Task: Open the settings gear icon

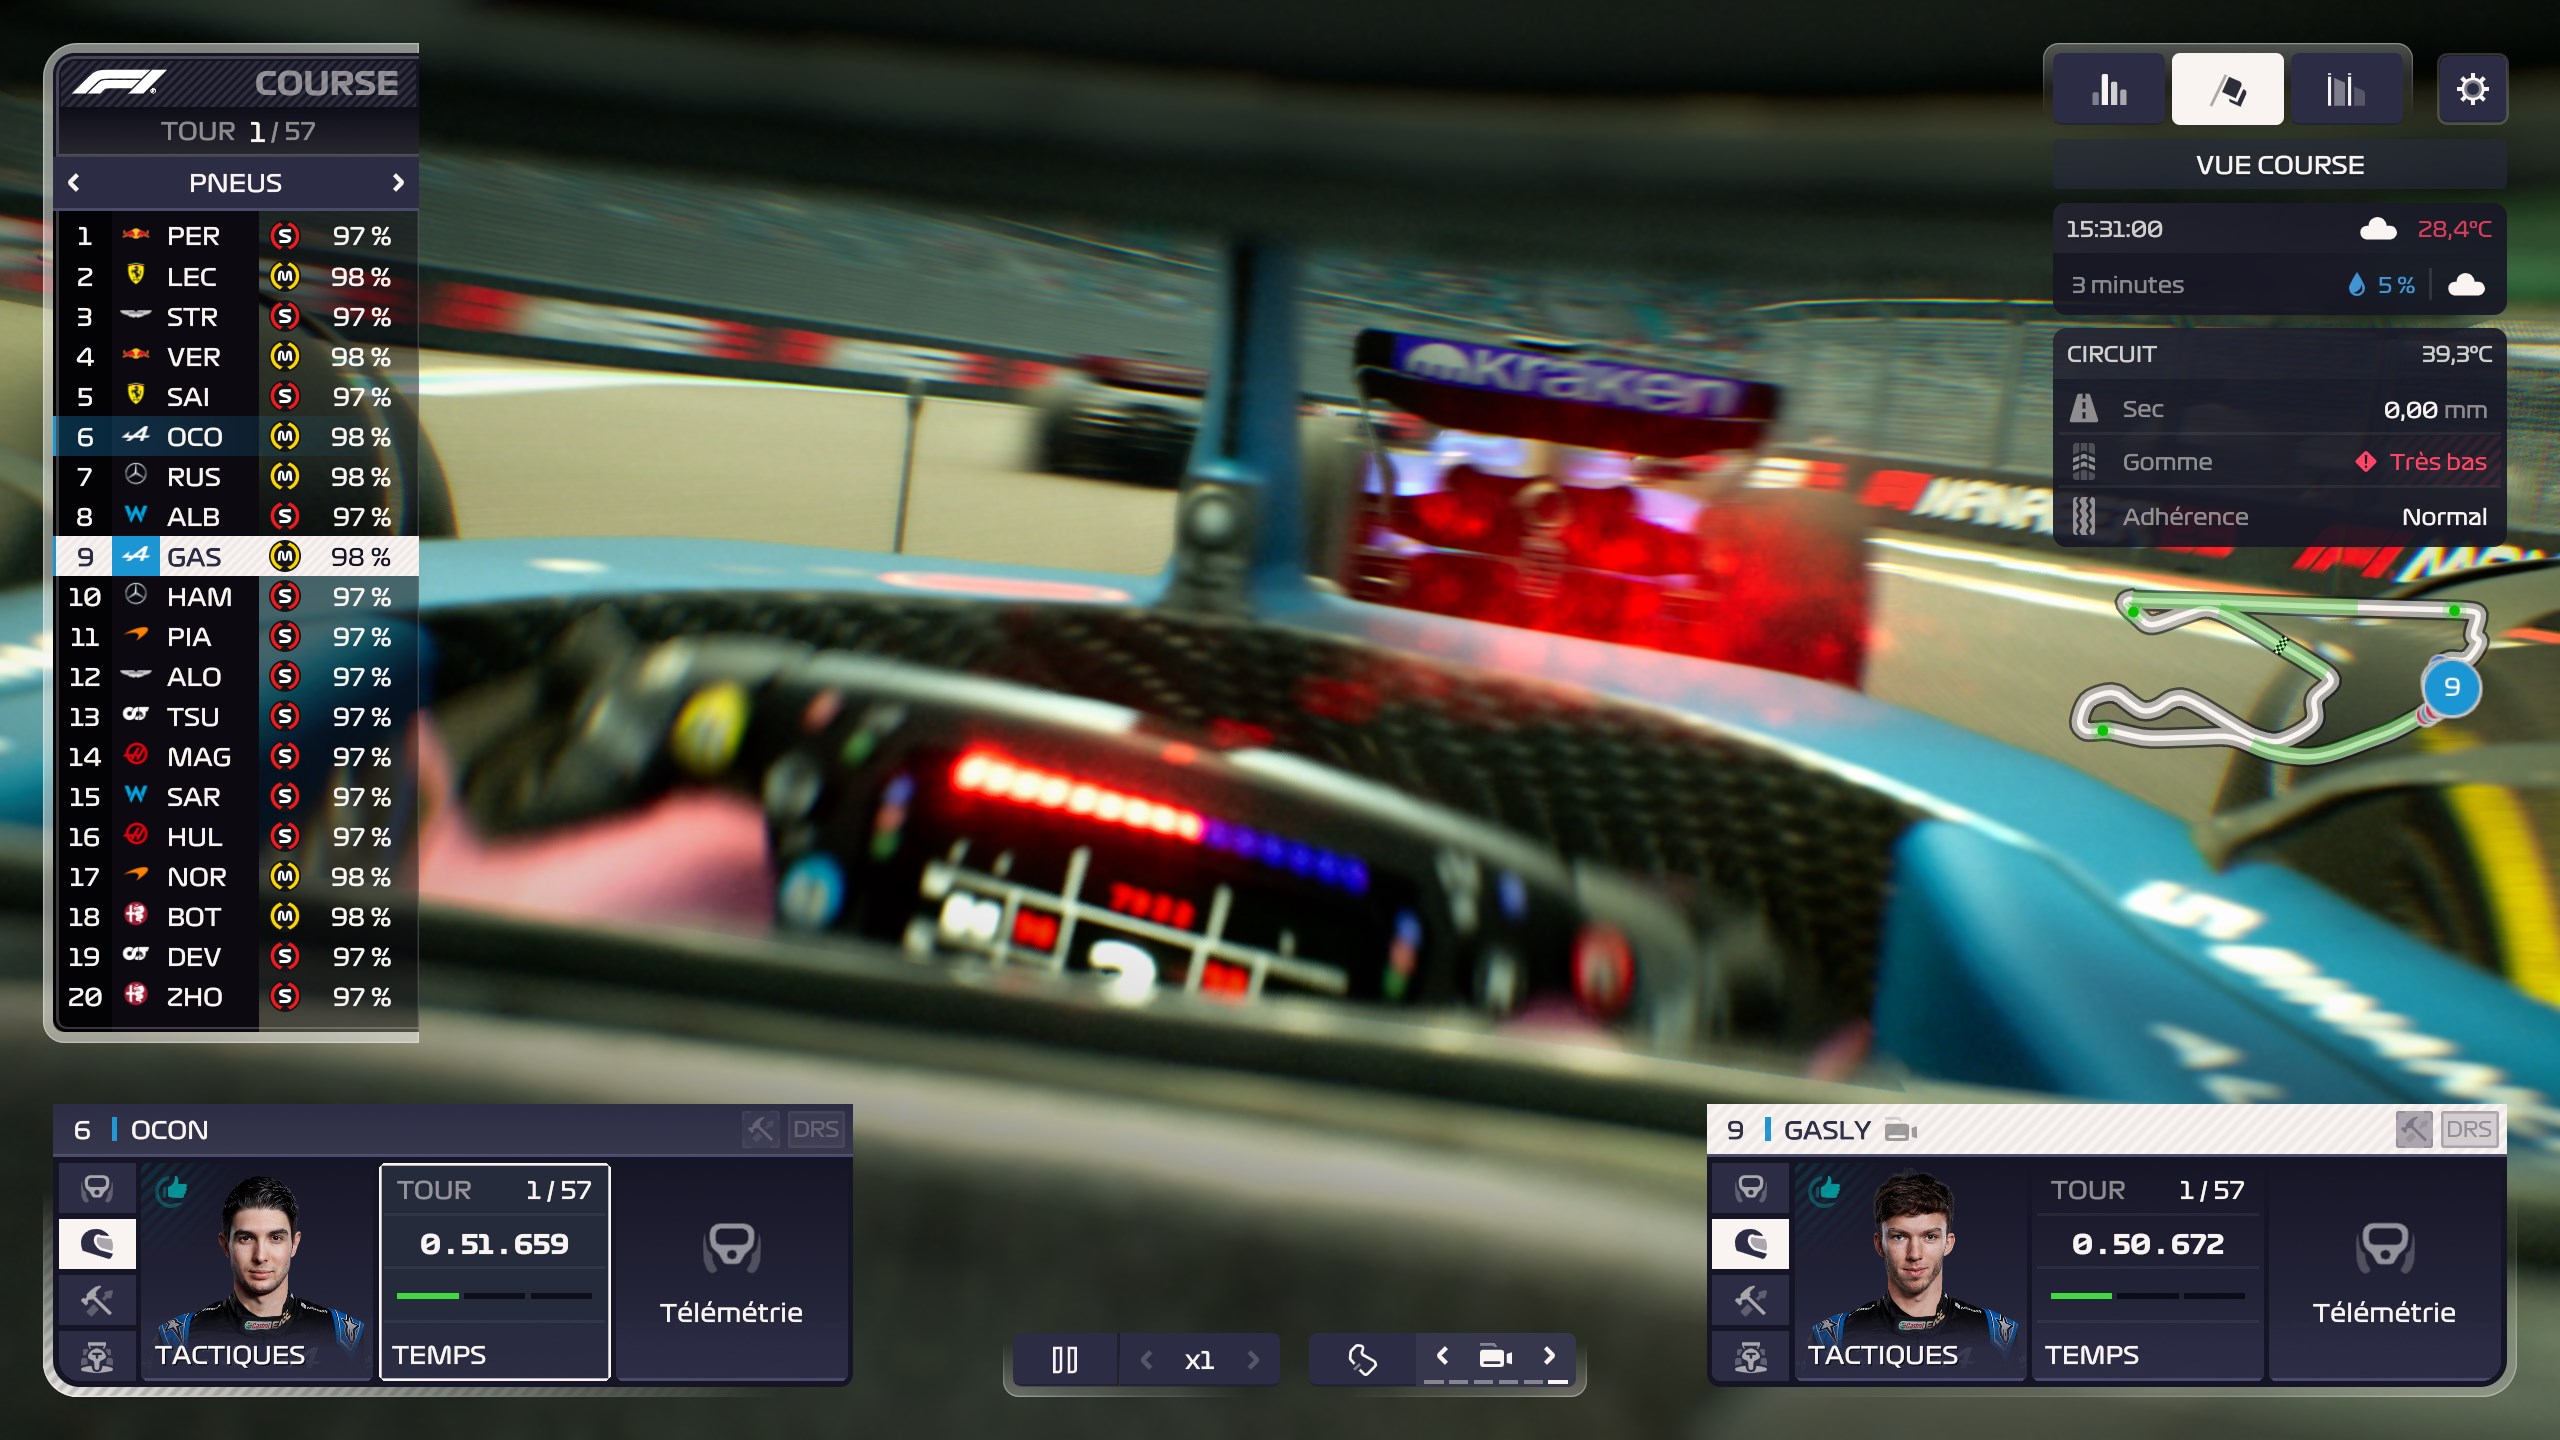Action: point(2471,89)
